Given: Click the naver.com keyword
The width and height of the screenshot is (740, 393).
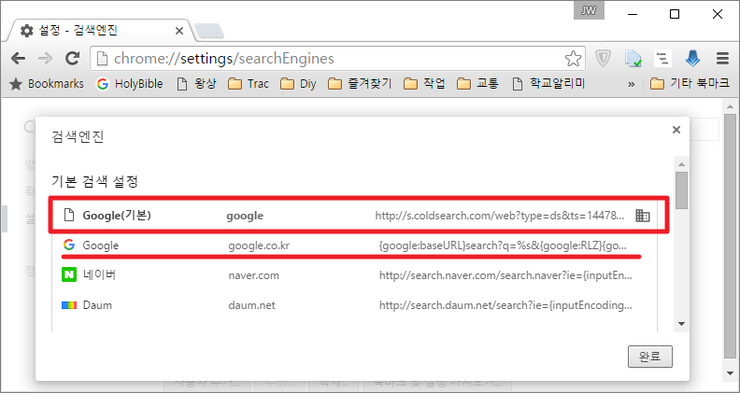Looking at the screenshot, I should (x=254, y=275).
